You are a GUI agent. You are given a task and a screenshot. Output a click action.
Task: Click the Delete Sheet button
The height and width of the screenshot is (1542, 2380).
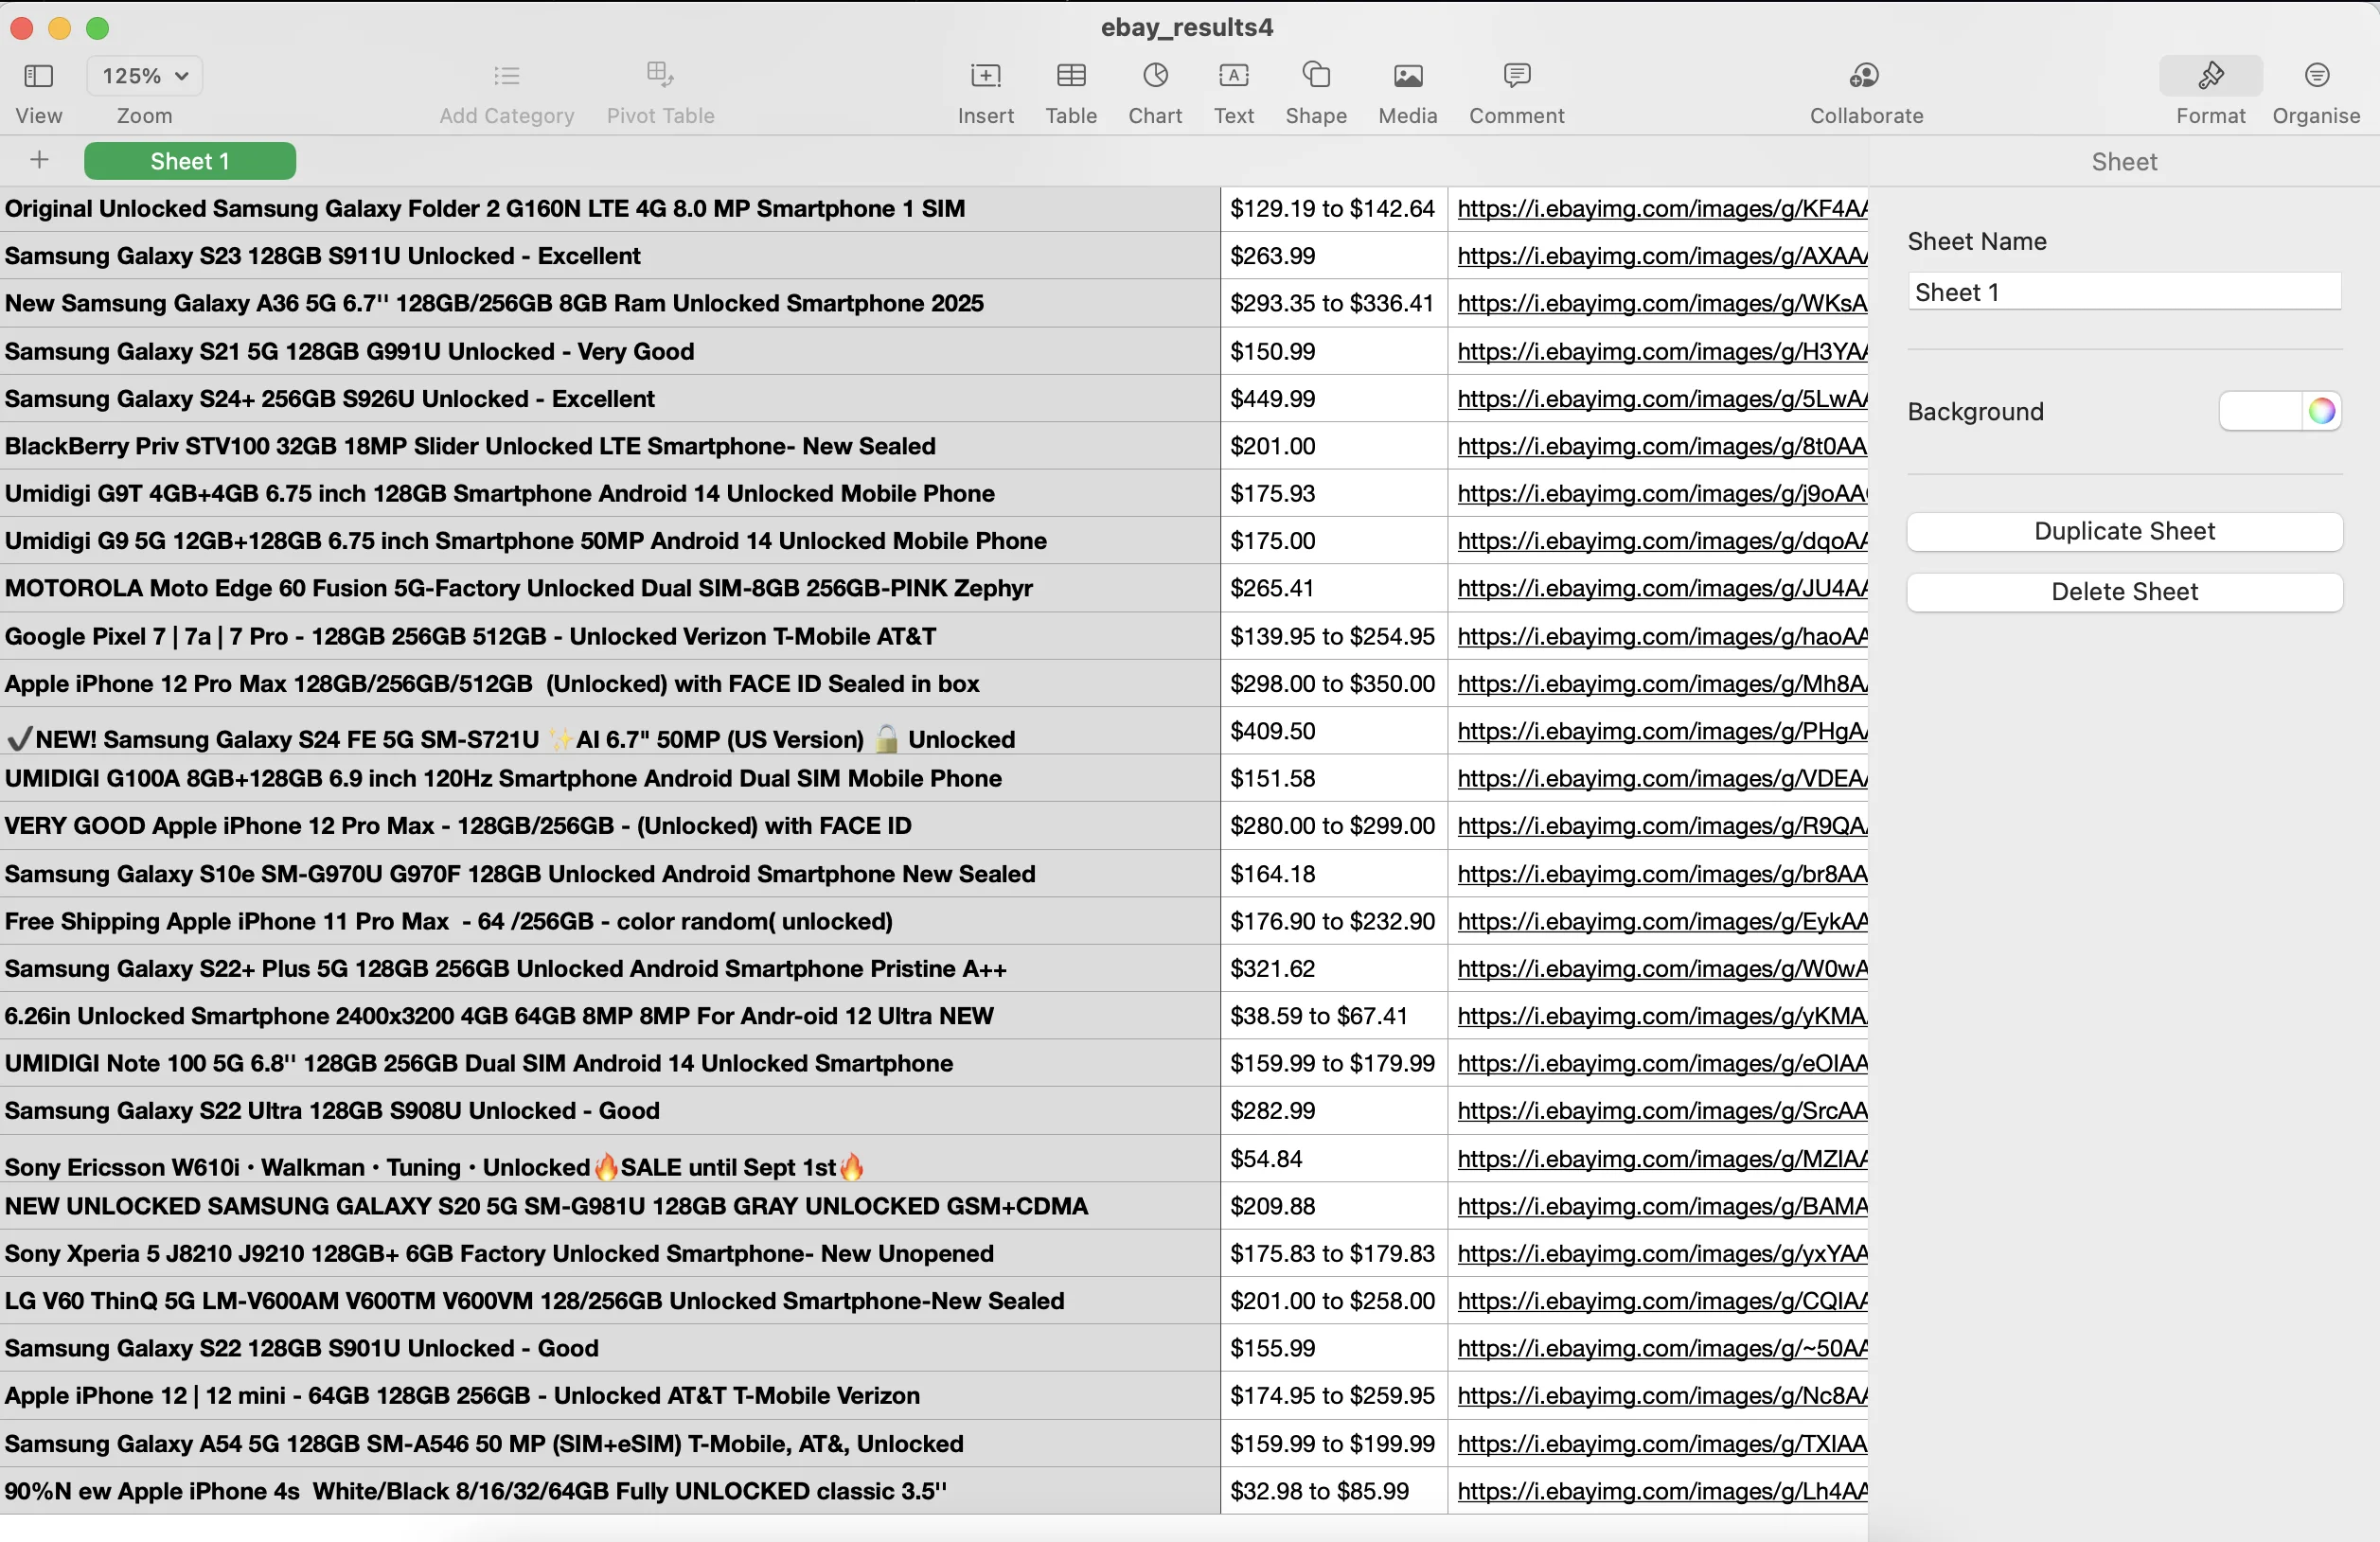click(2124, 591)
